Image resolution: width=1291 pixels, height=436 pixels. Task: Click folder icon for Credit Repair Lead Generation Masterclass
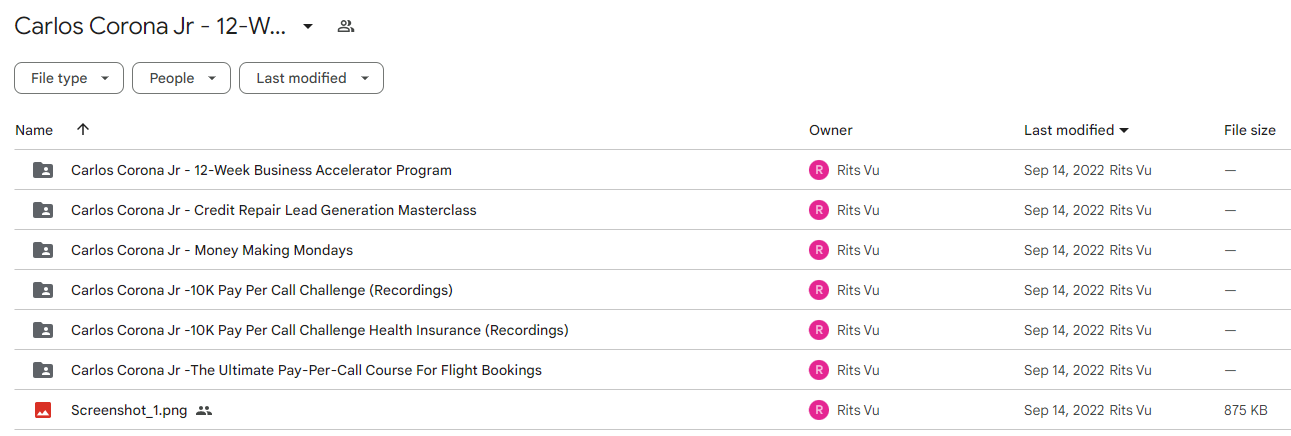coord(43,210)
